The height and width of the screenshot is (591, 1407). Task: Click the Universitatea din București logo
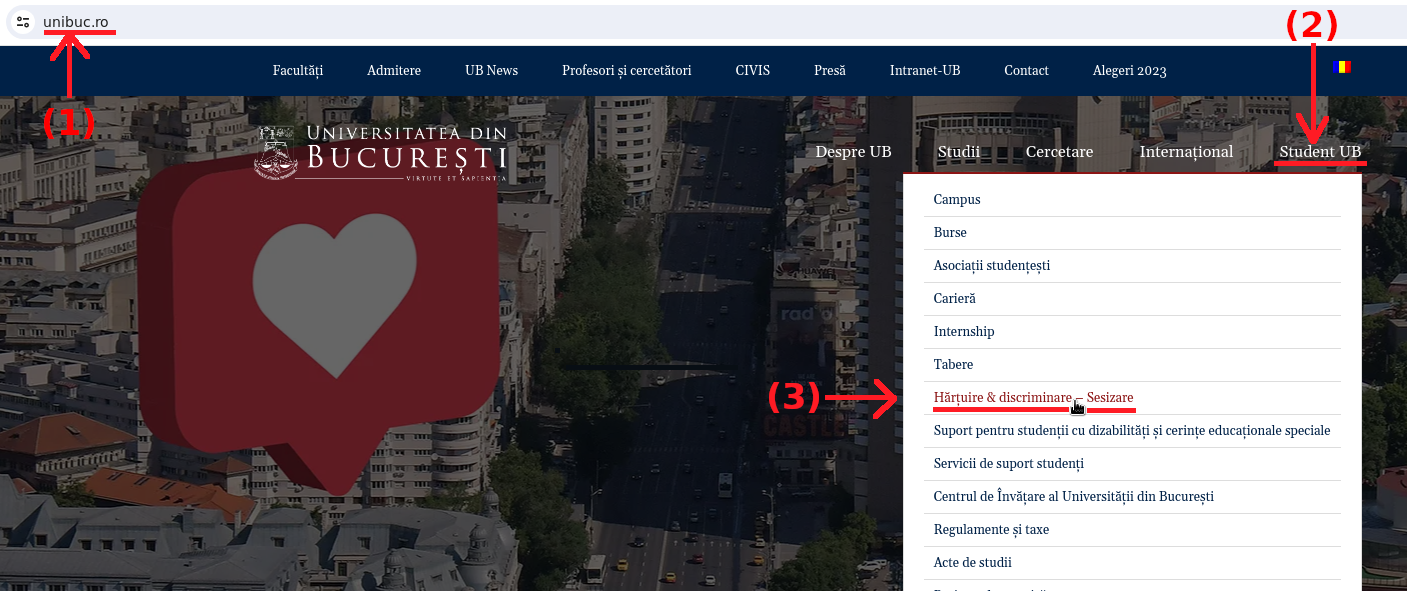(x=381, y=153)
